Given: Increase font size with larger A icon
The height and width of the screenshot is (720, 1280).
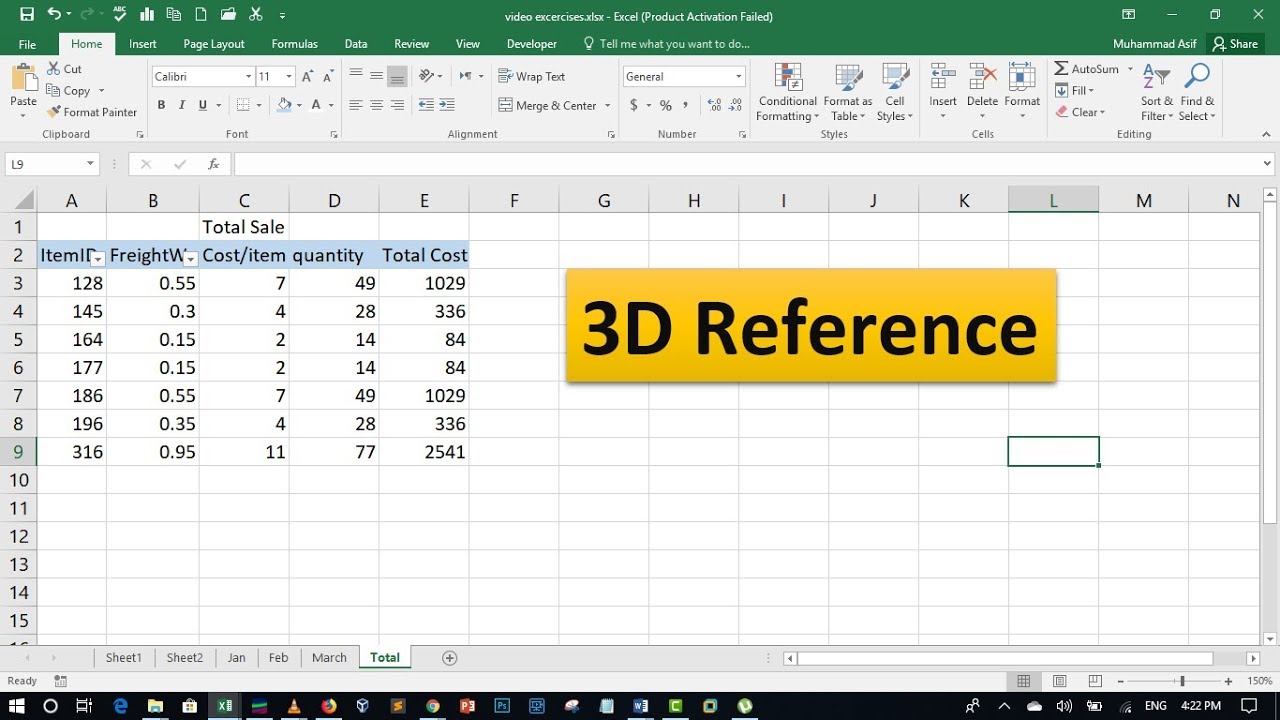Looking at the screenshot, I should (x=308, y=77).
